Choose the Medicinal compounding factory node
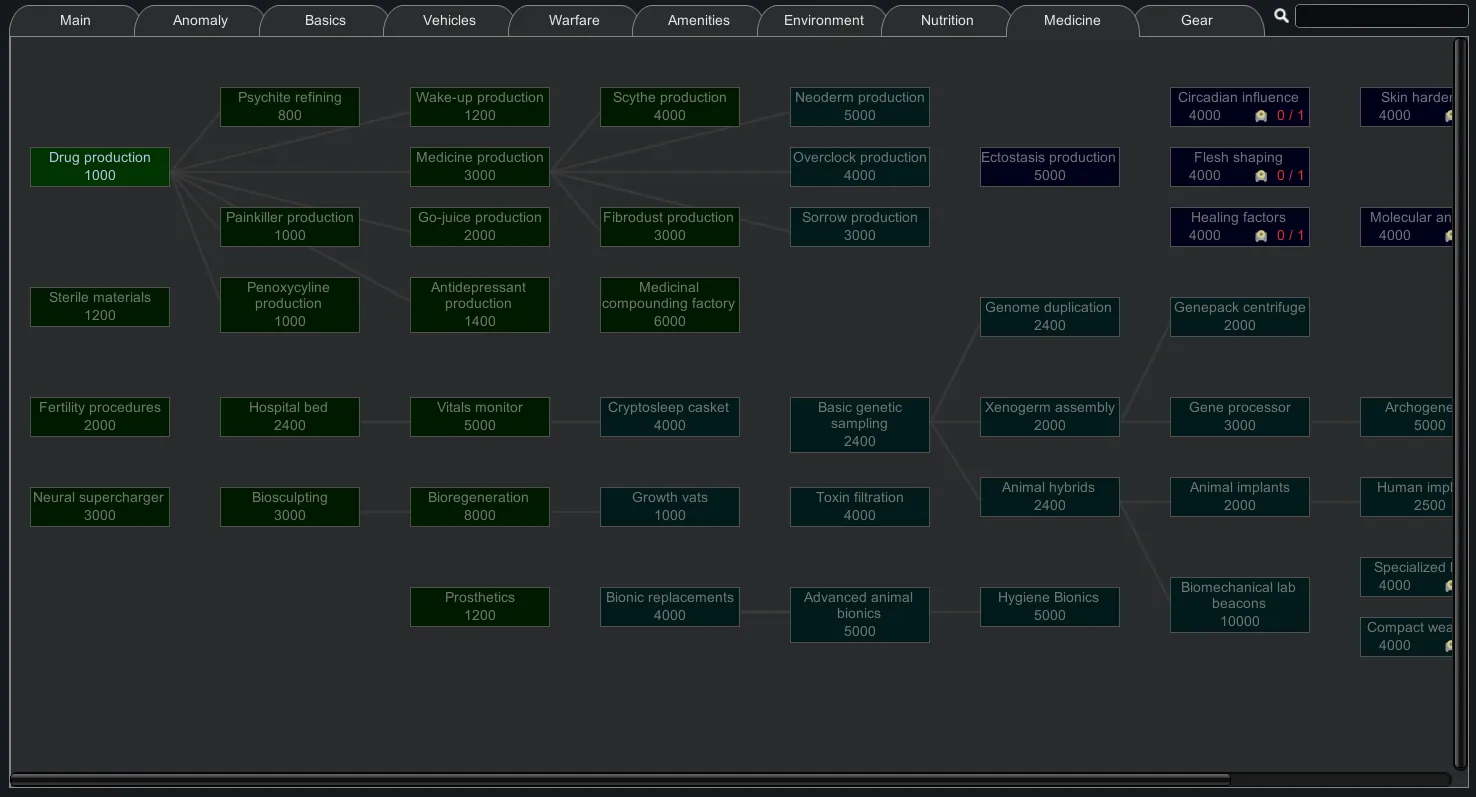The width and height of the screenshot is (1476, 797). pyautogui.click(x=670, y=305)
